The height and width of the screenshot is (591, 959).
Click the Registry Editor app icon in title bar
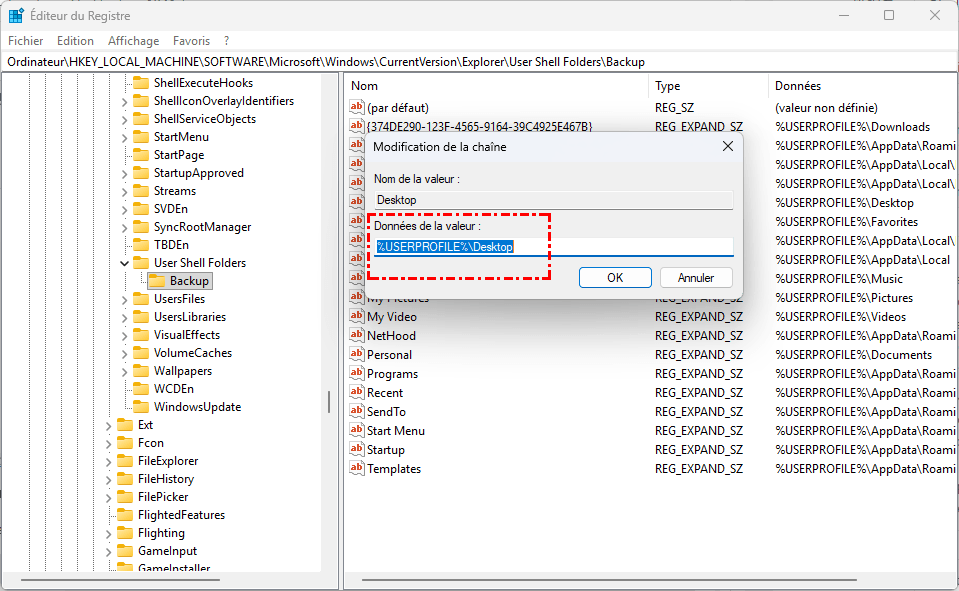(x=16, y=15)
